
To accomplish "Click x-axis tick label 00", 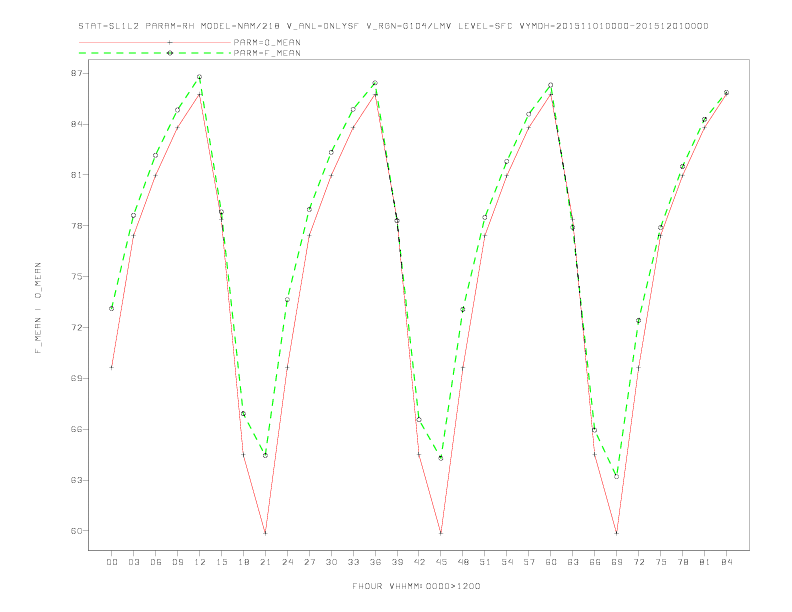I will pos(112,562).
